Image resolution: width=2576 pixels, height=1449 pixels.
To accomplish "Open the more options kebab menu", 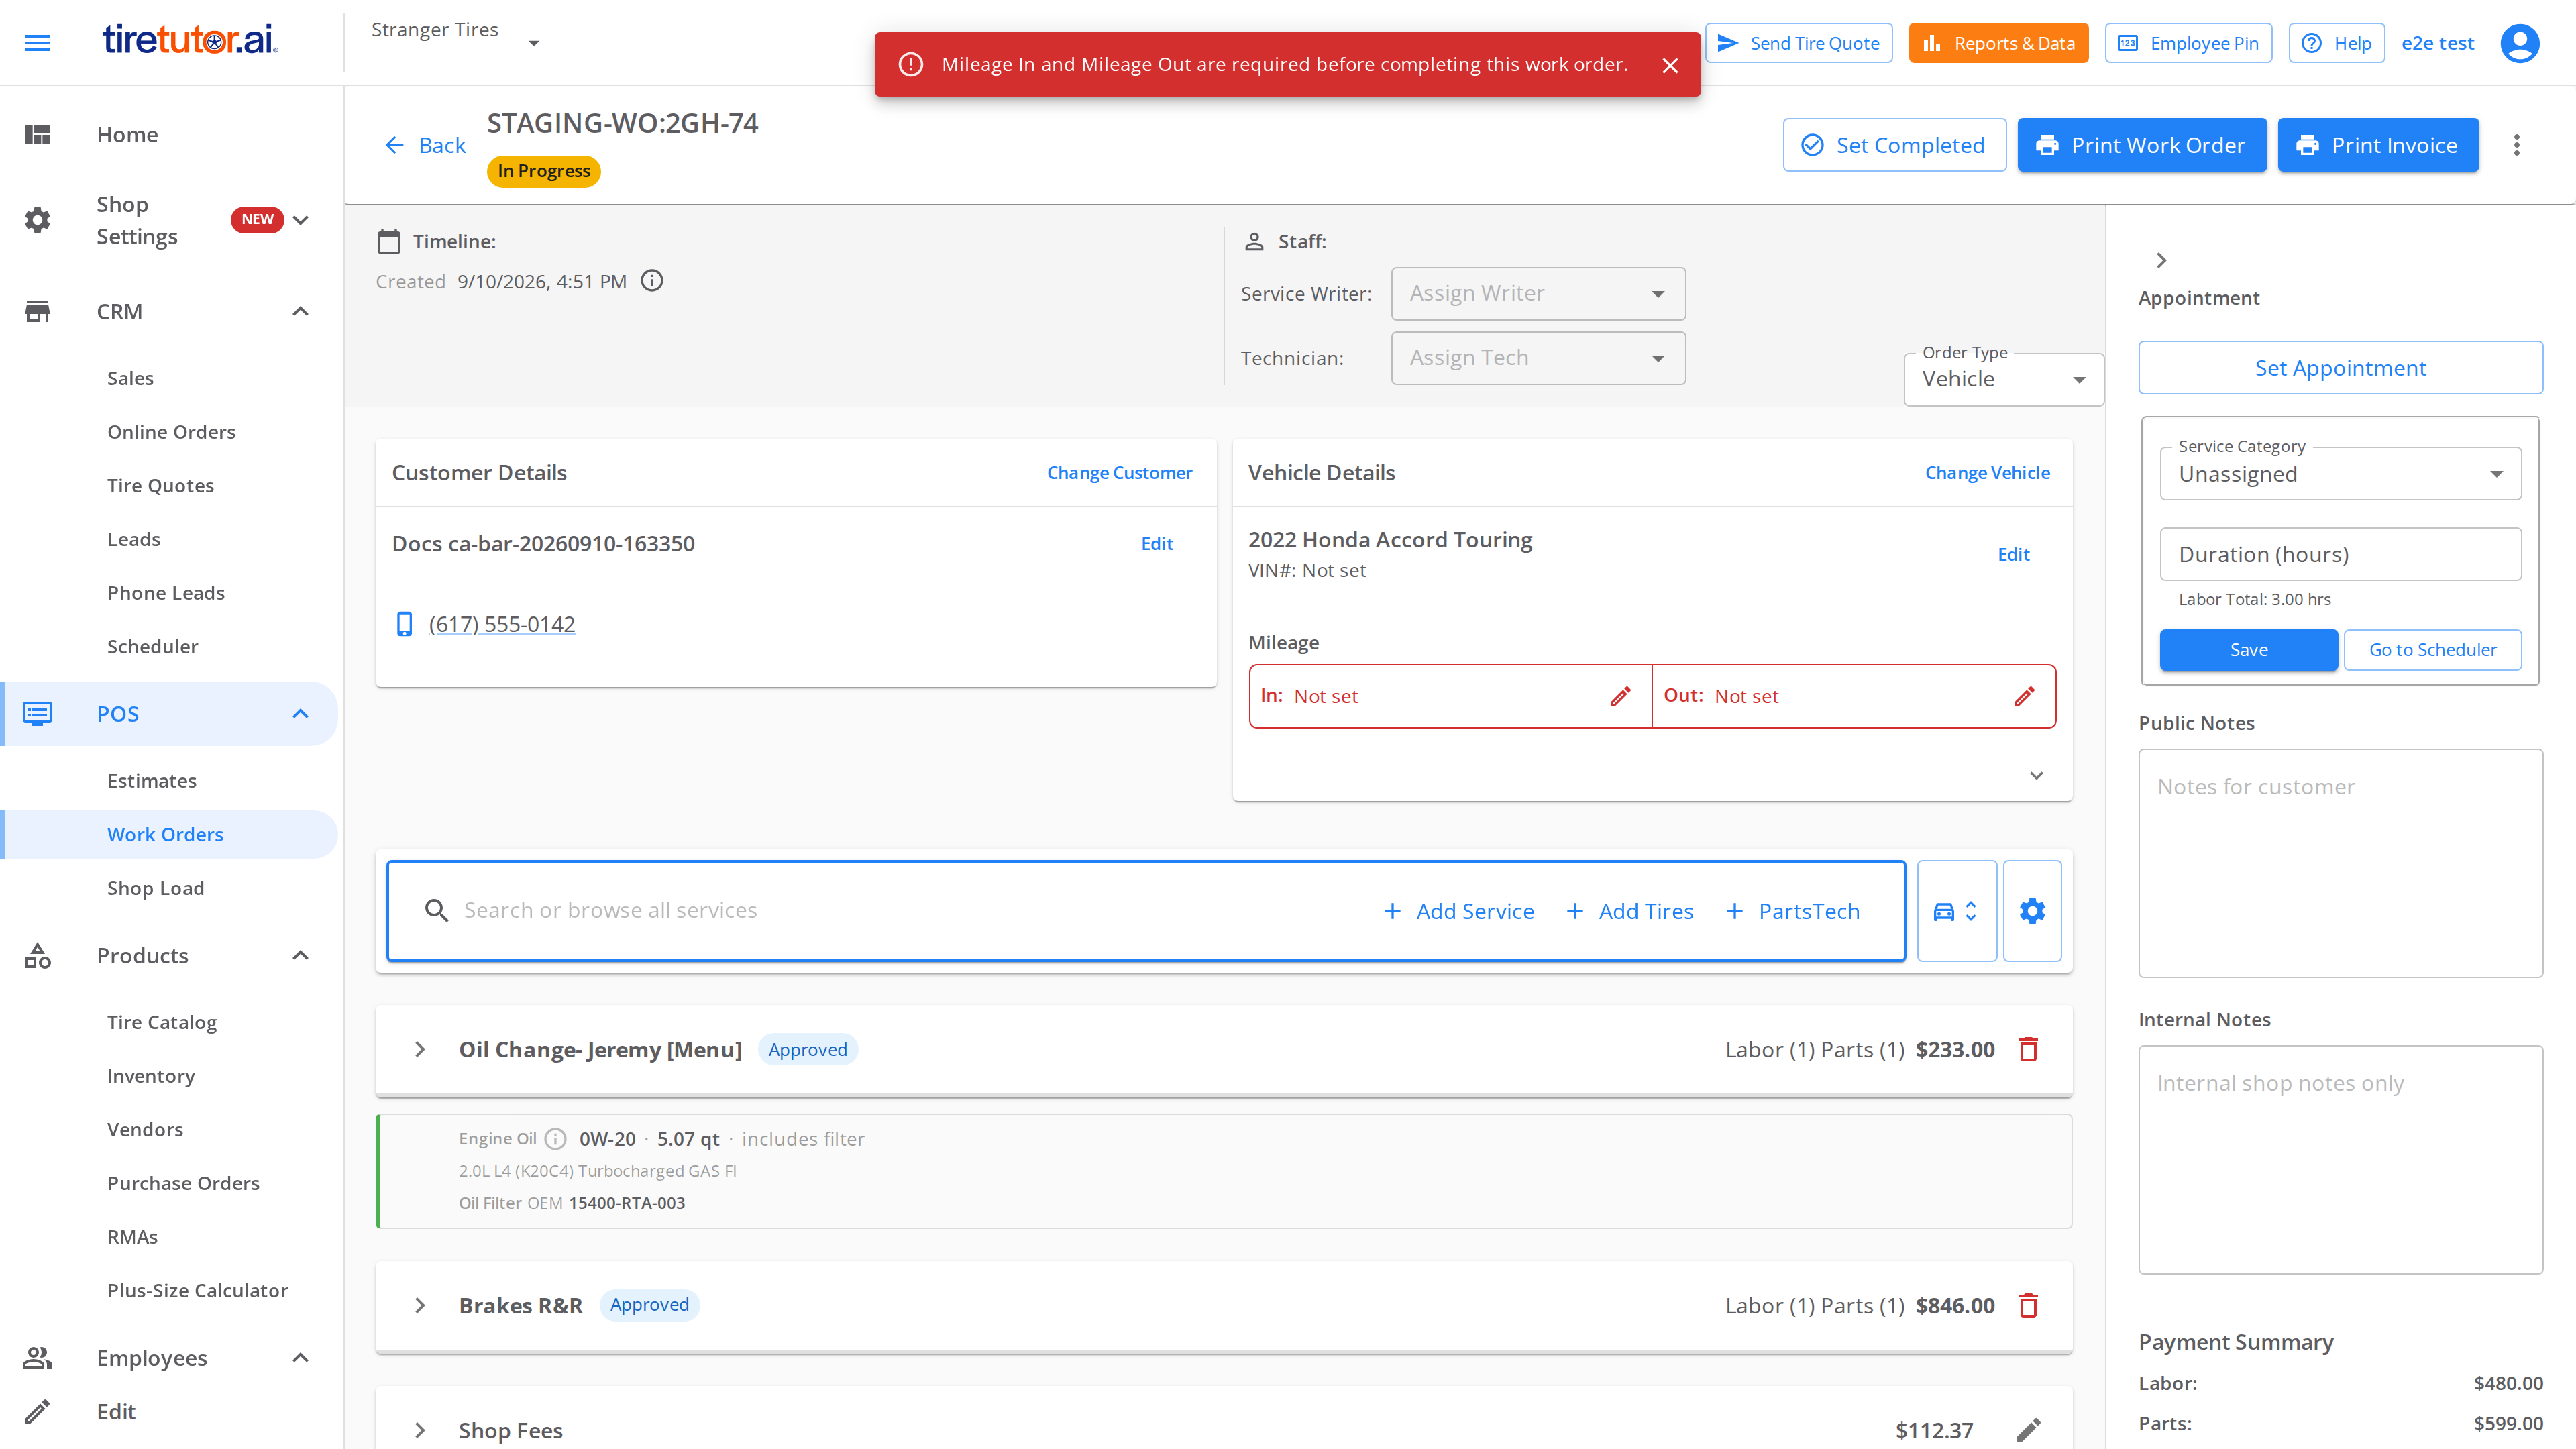I will point(2517,145).
